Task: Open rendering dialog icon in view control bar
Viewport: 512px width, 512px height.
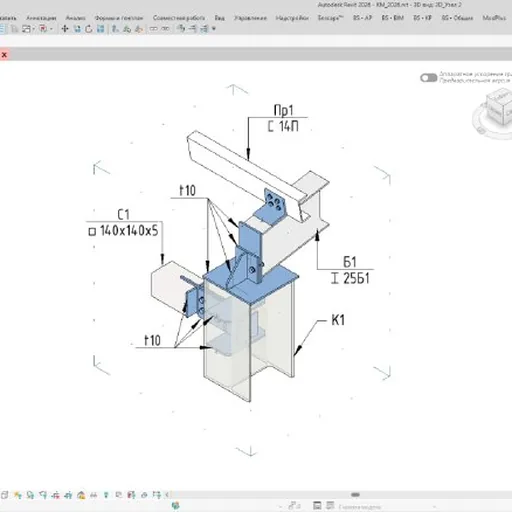Action: click(43, 495)
